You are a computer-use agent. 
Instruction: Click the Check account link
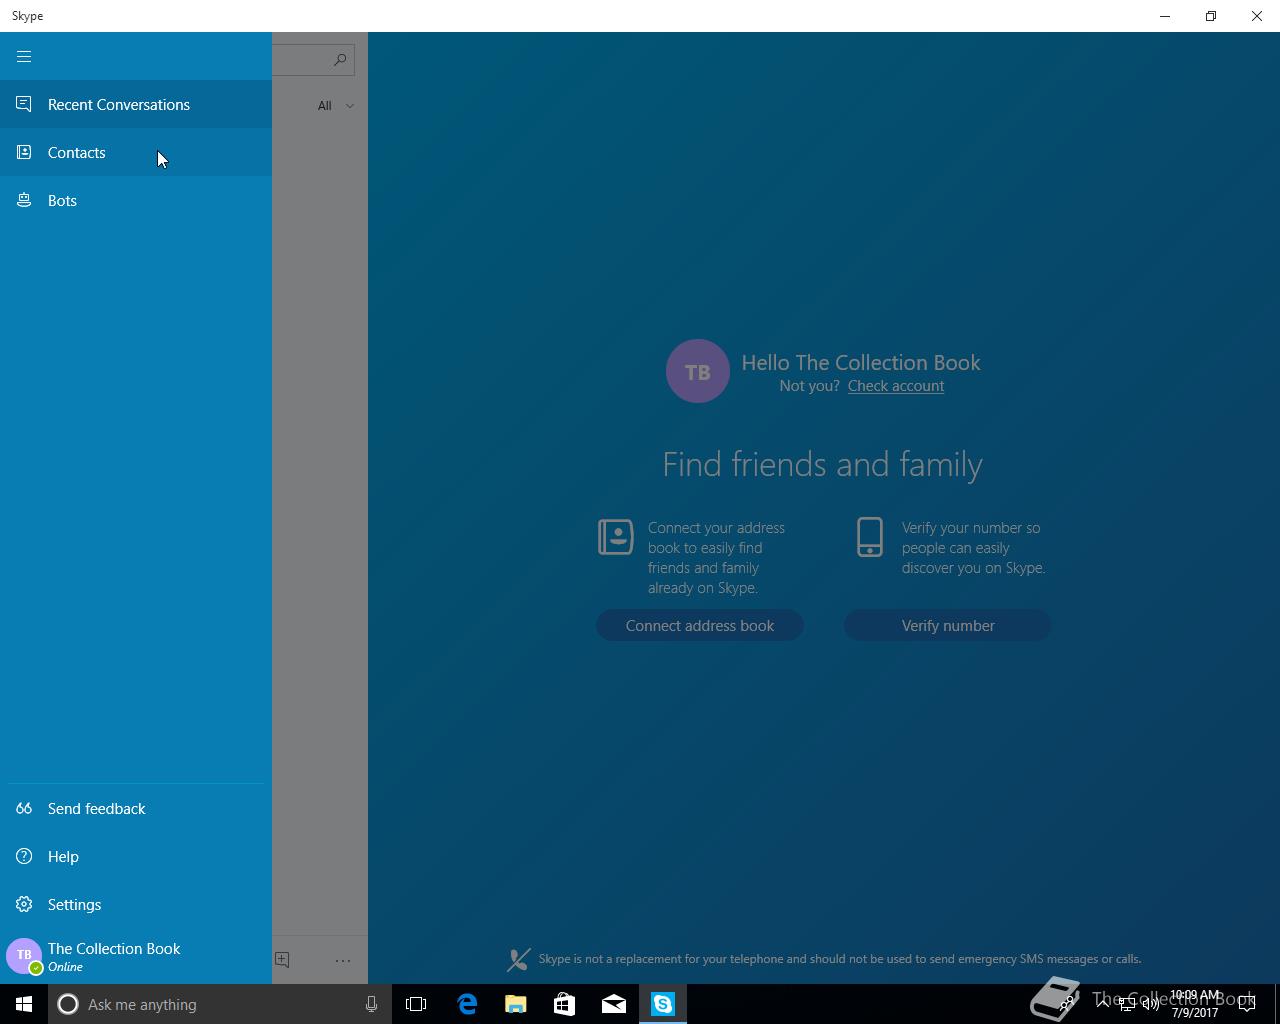896,386
